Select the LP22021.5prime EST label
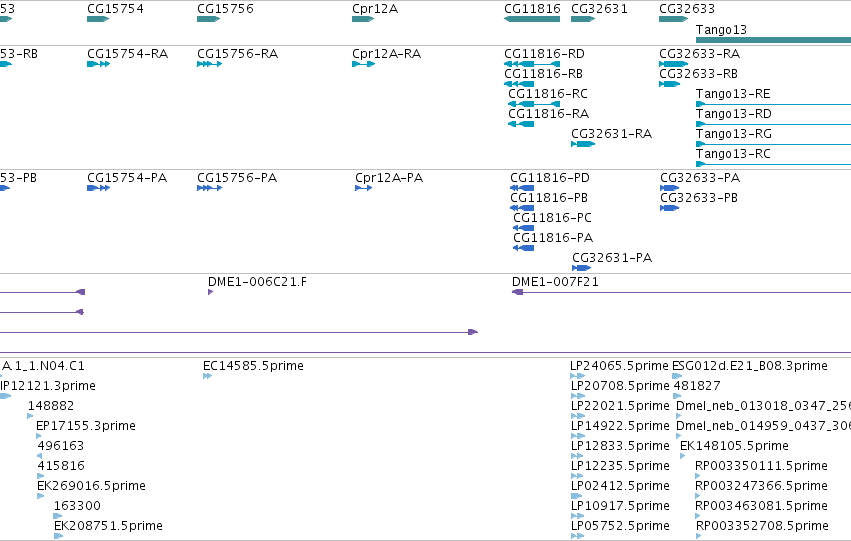Image resolution: width=851 pixels, height=541 pixels. [620, 406]
